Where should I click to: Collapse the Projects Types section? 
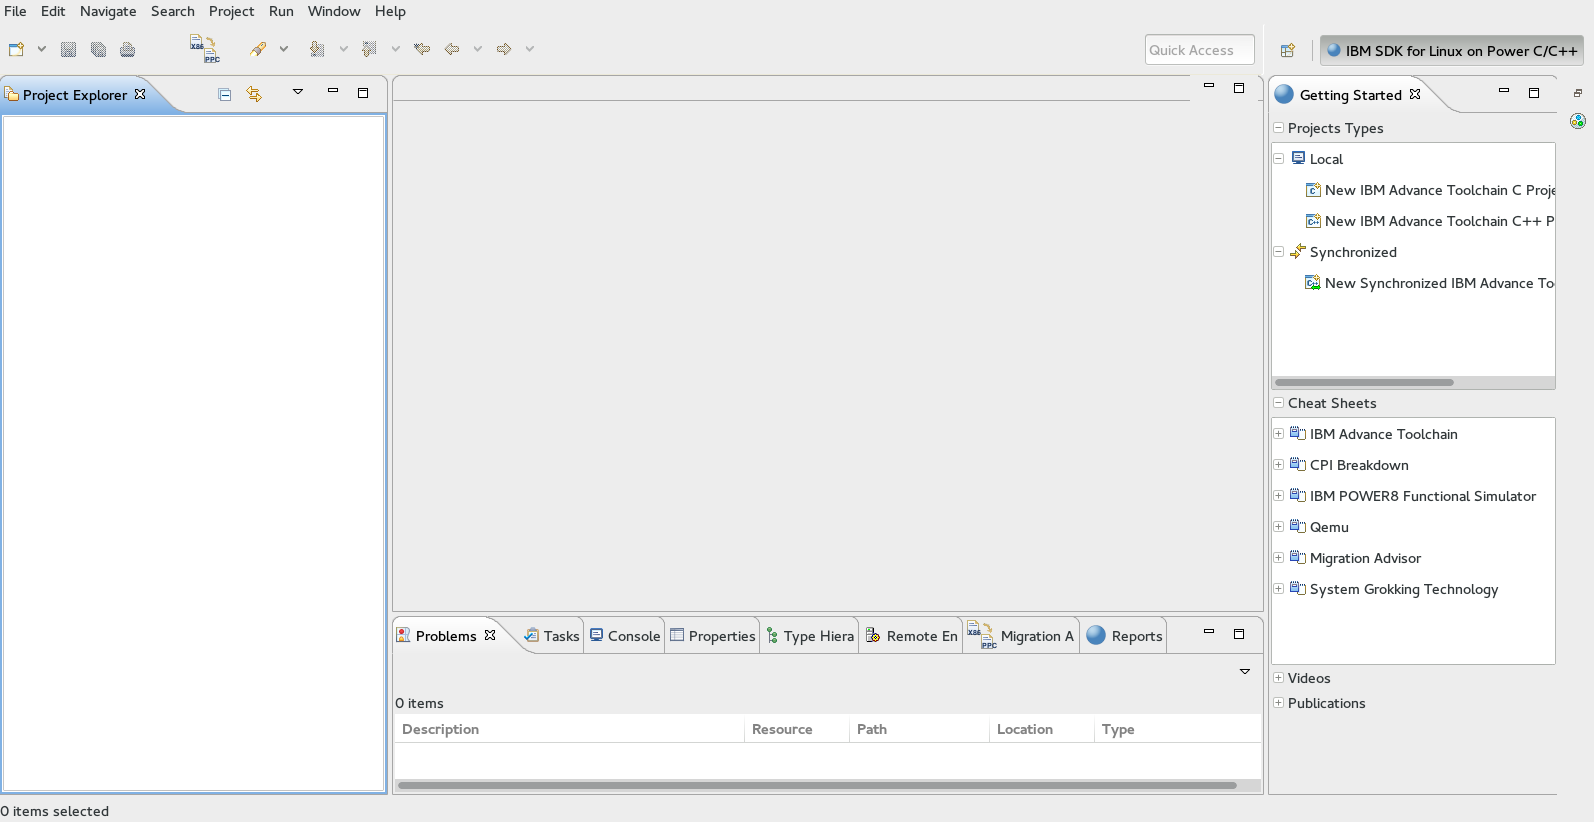coord(1278,128)
